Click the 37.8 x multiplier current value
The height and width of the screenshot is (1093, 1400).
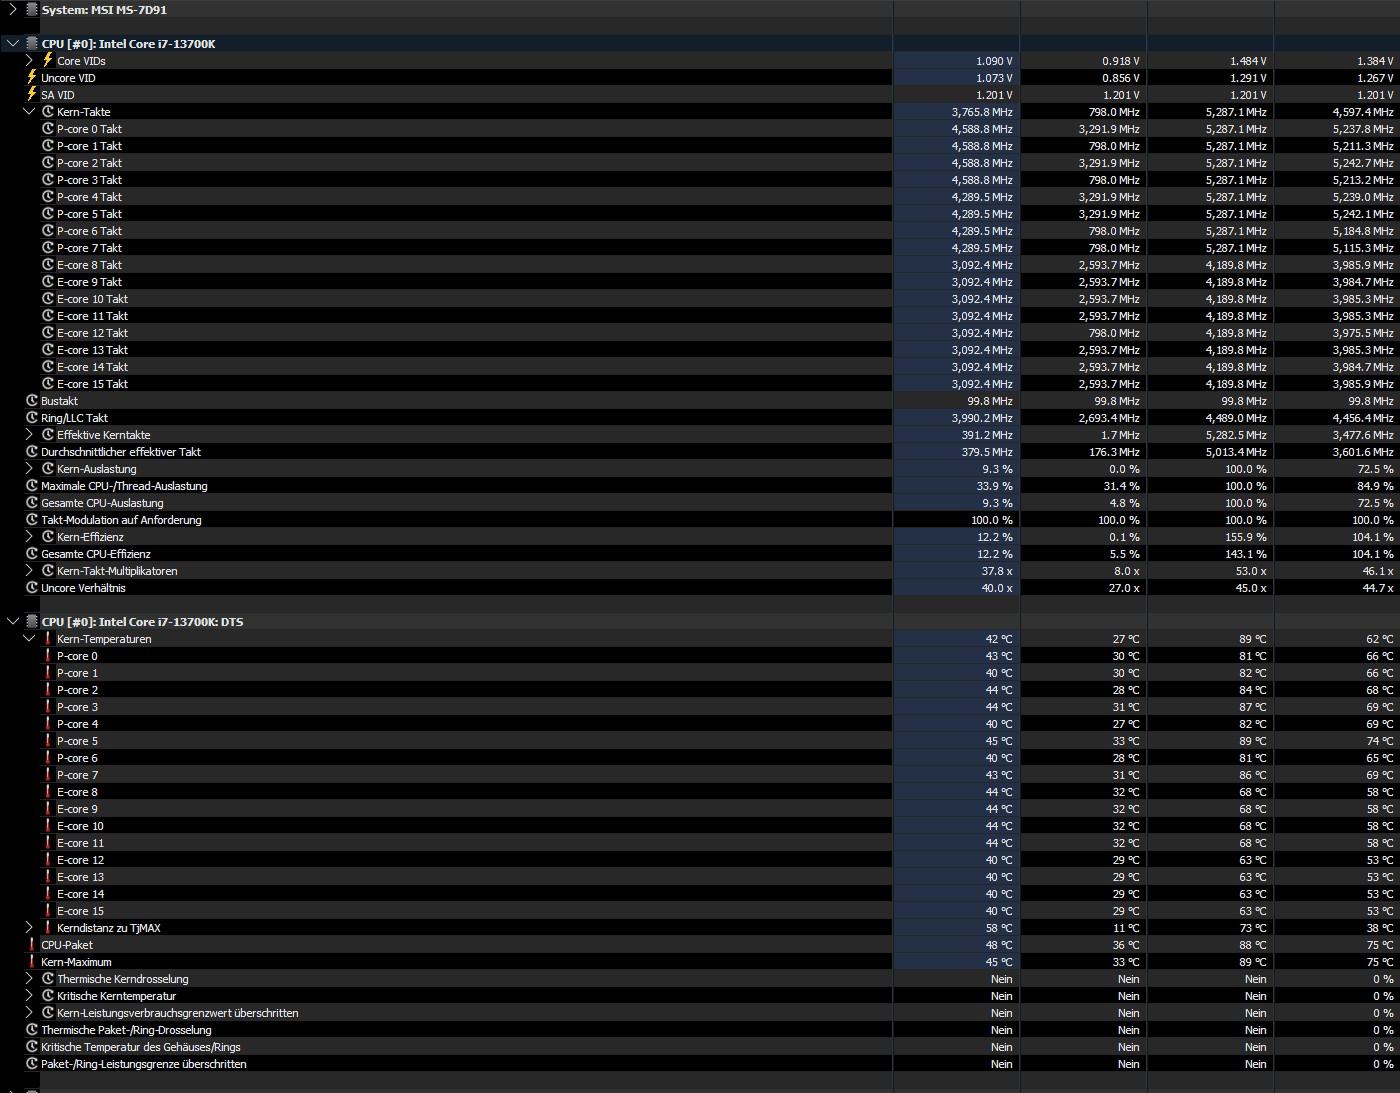[x=997, y=571]
